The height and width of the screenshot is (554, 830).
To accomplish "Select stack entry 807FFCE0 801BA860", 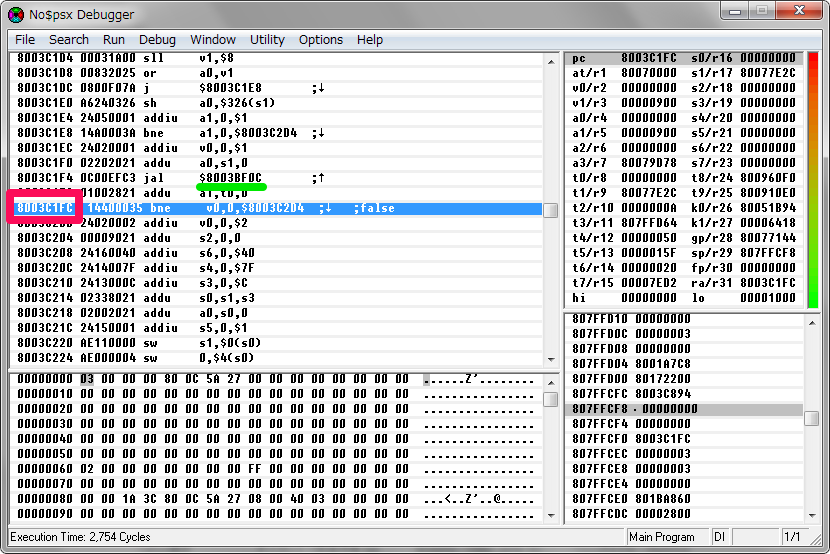I will 684,499.
